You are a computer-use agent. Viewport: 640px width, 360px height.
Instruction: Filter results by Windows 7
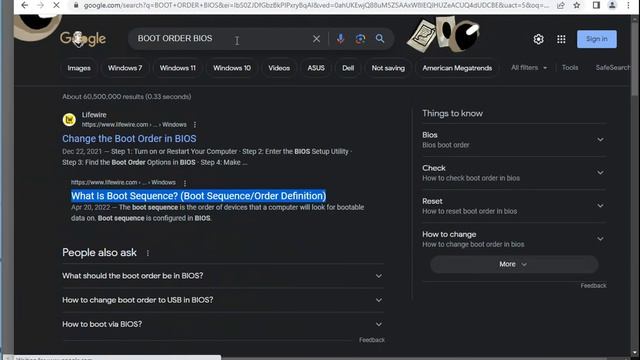click(125, 68)
